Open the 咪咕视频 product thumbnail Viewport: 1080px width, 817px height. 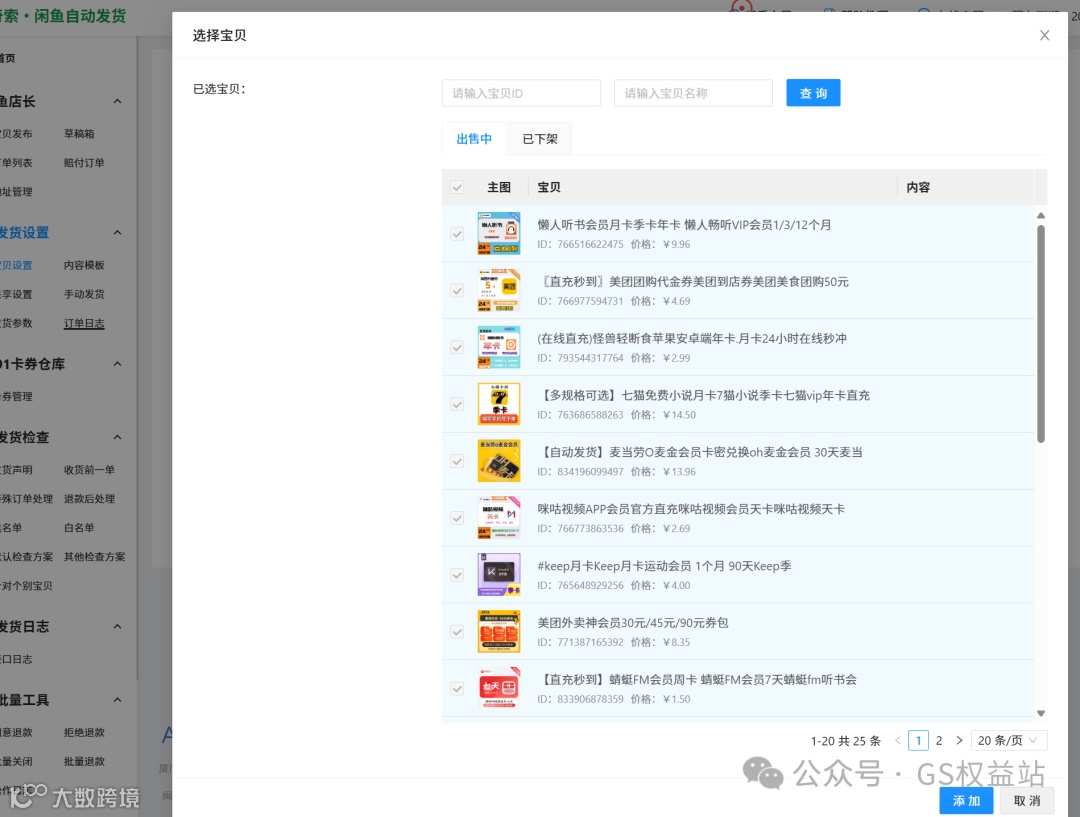tap(499, 518)
